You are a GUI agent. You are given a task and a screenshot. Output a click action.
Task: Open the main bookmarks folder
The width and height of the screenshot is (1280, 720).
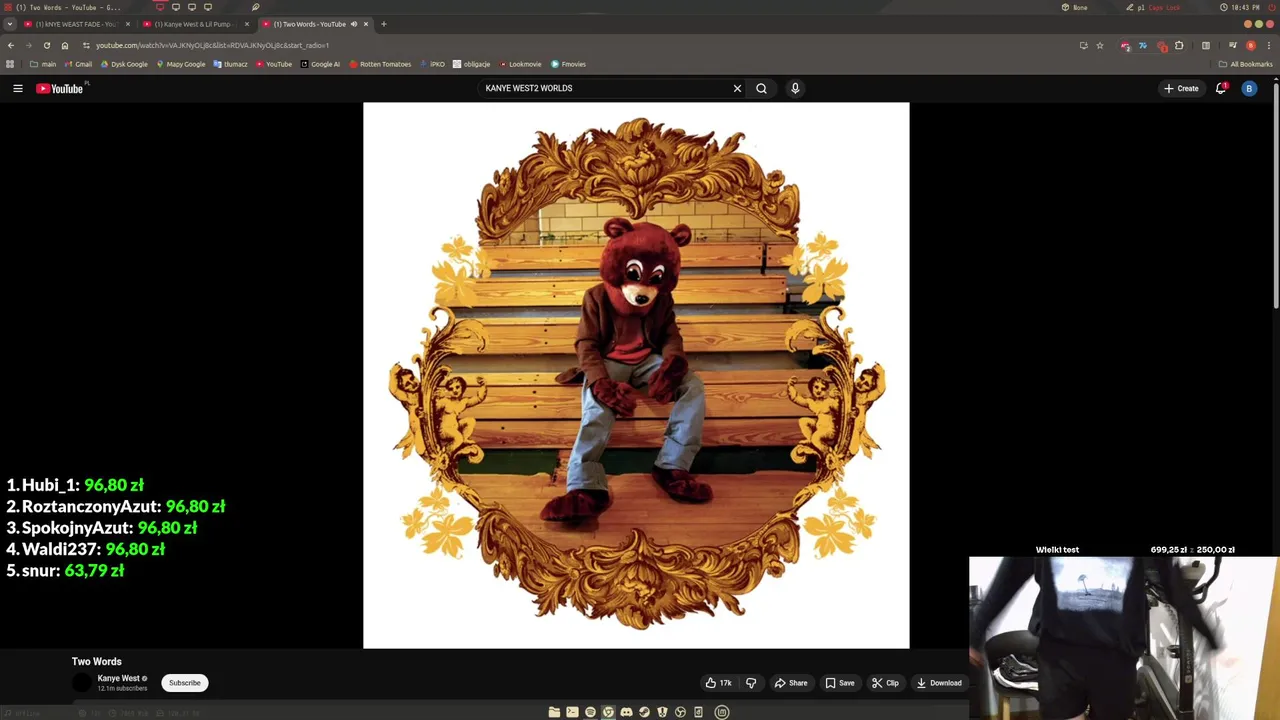point(43,64)
